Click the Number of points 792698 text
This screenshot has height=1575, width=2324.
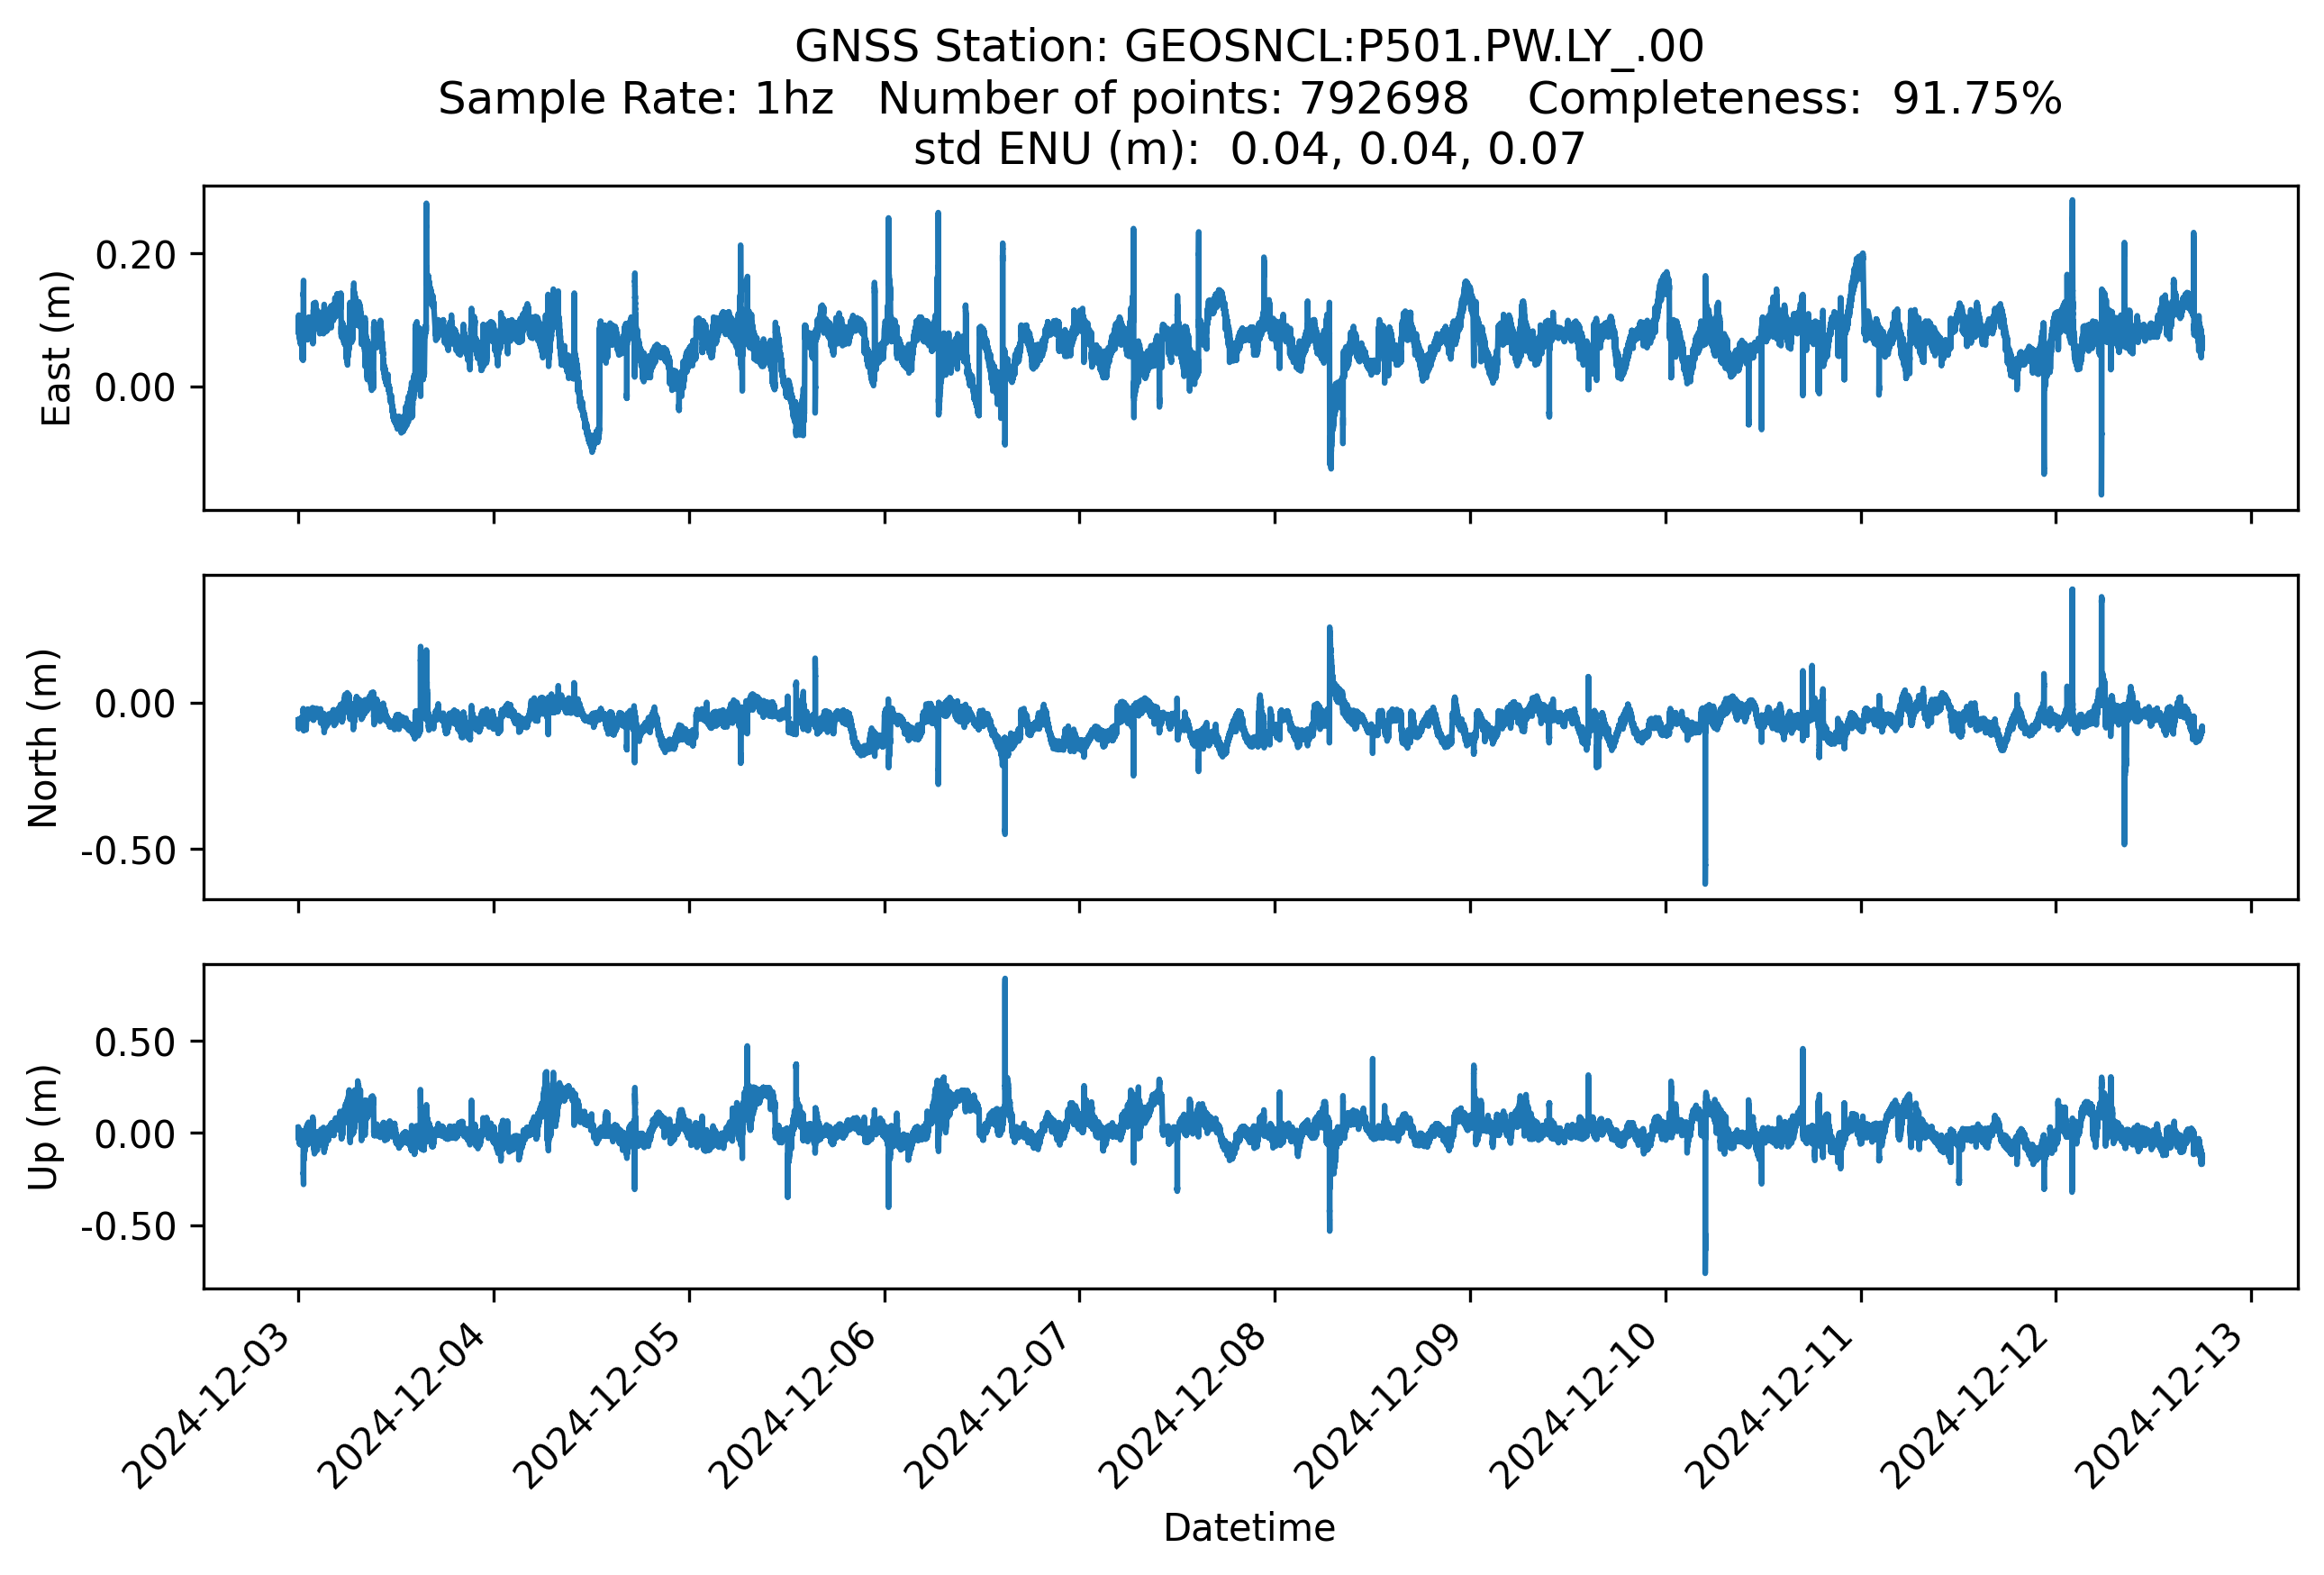pos(1173,99)
